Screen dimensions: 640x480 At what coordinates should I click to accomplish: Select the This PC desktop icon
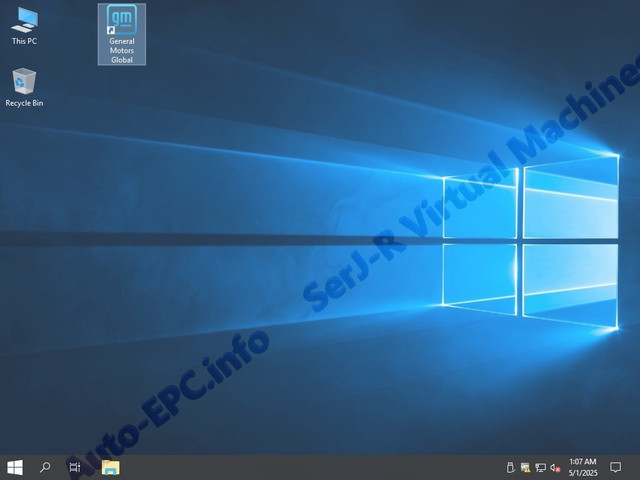(24, 26)
